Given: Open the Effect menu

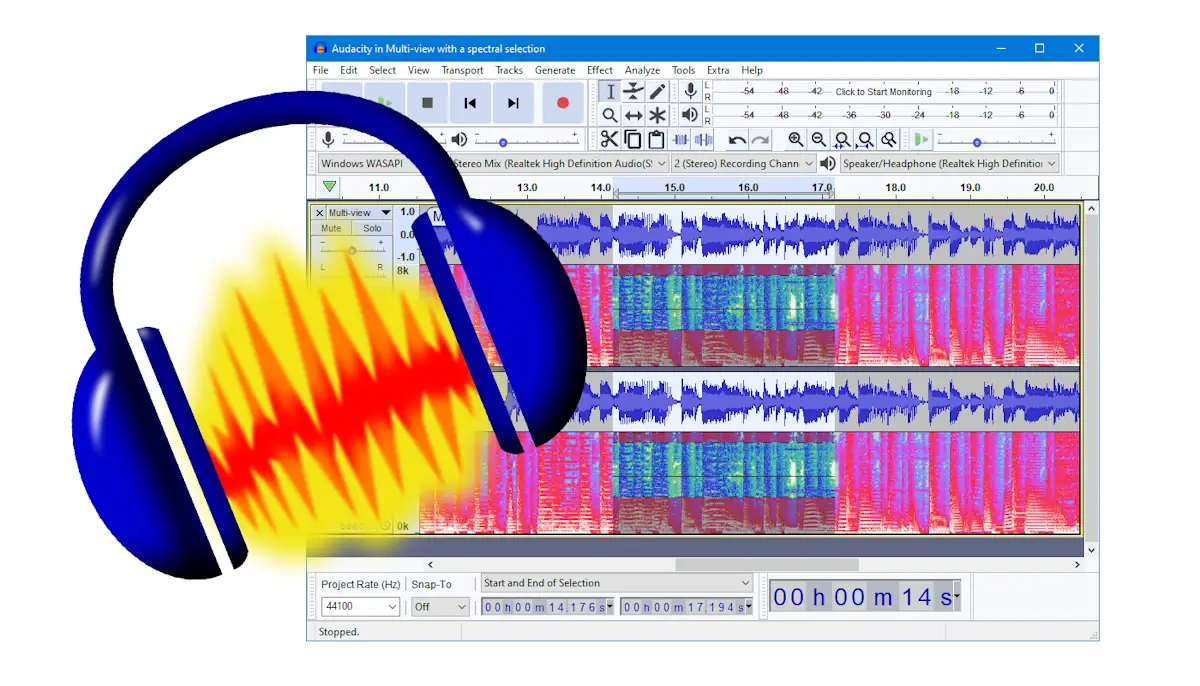Looking at the screenshot, I should (x=599, y=70).
